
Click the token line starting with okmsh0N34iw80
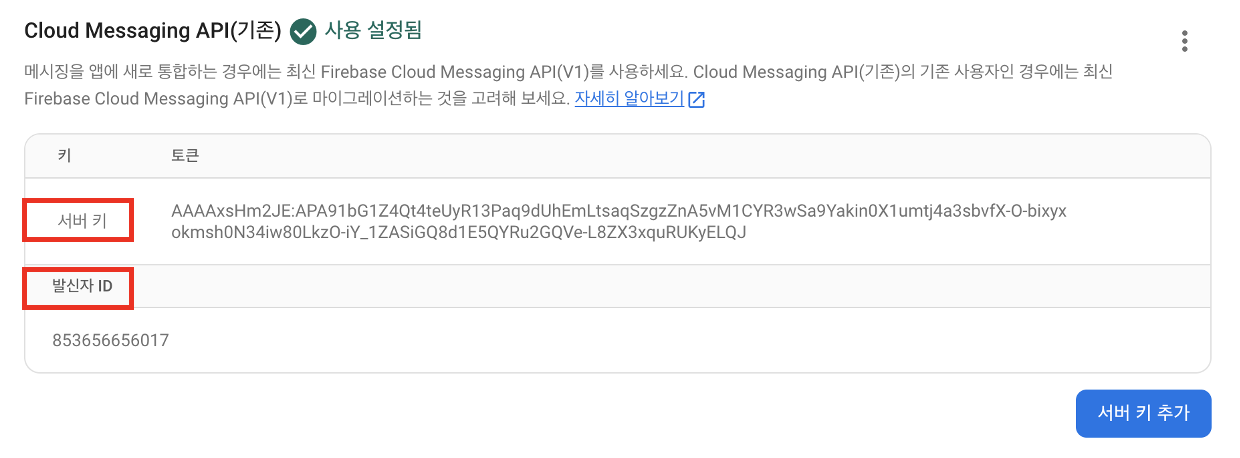(x=459, y=233)
